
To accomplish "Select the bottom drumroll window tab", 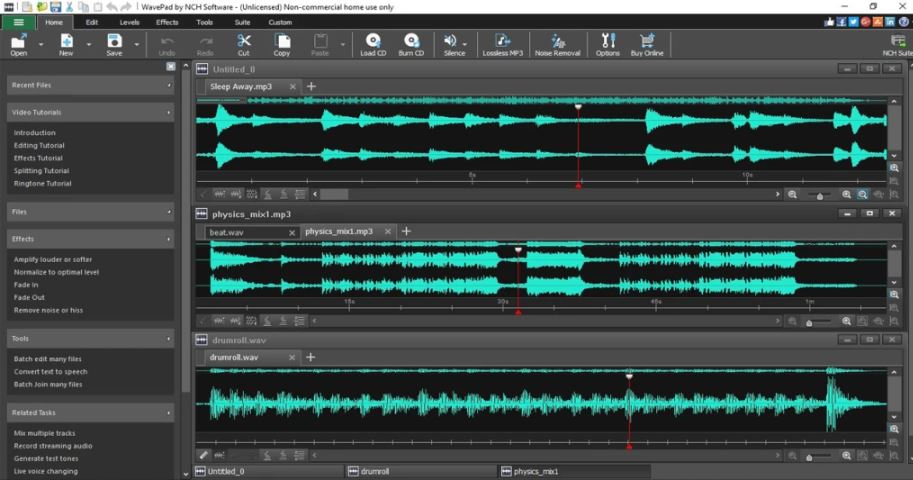I will (420, 471).
